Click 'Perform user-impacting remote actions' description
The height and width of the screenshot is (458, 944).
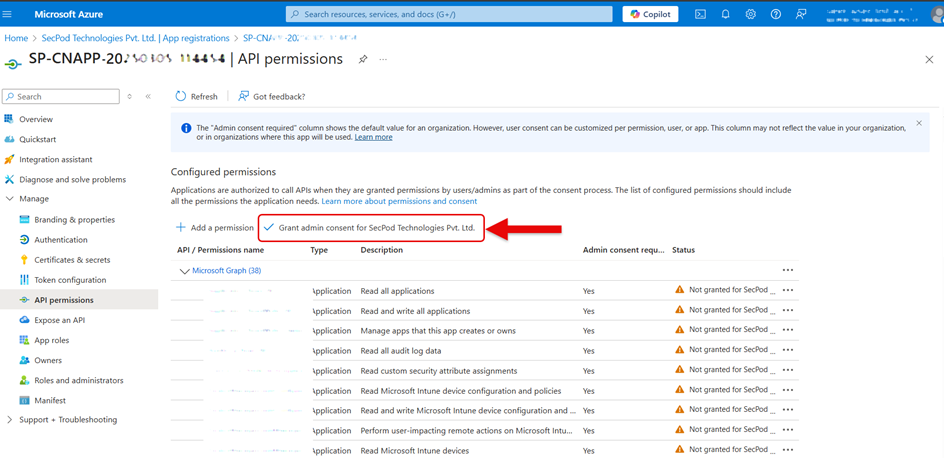tap(468, 431)
